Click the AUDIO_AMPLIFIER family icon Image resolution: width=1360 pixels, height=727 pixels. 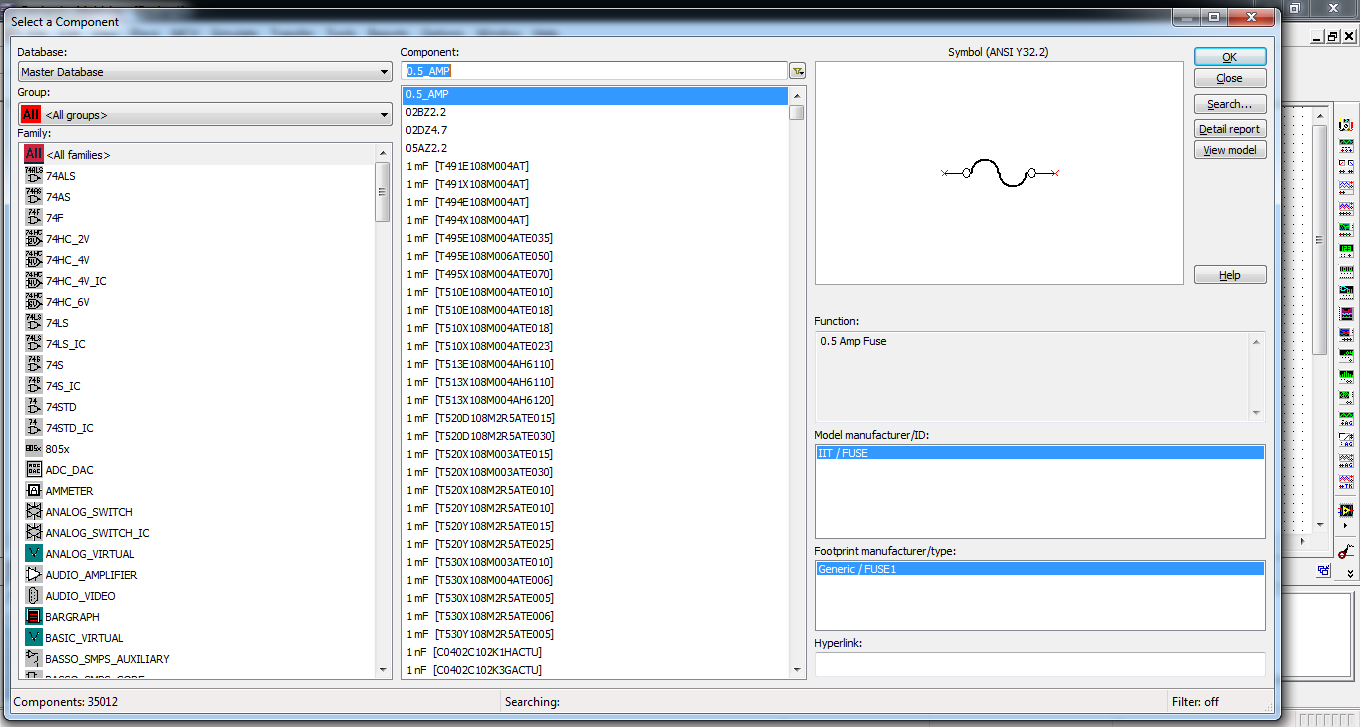(33, 574)
